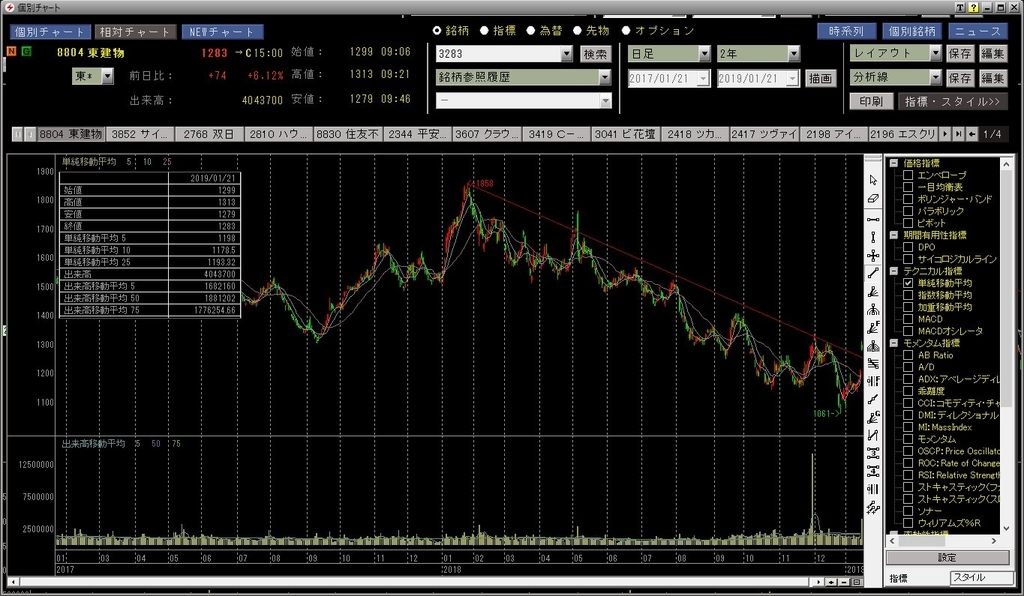The height and width of the screenshot is (596, 1024).
Task: Collapse the 価格指標 tree group
Action: [x=894, y=163]
